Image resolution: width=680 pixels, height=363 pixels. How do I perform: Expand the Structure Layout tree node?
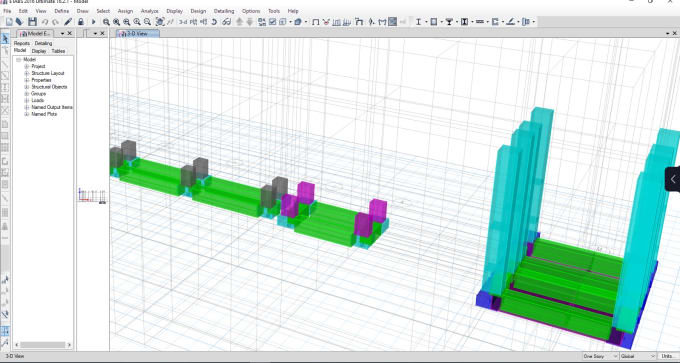pyautogui.click(x=26, y=73)
